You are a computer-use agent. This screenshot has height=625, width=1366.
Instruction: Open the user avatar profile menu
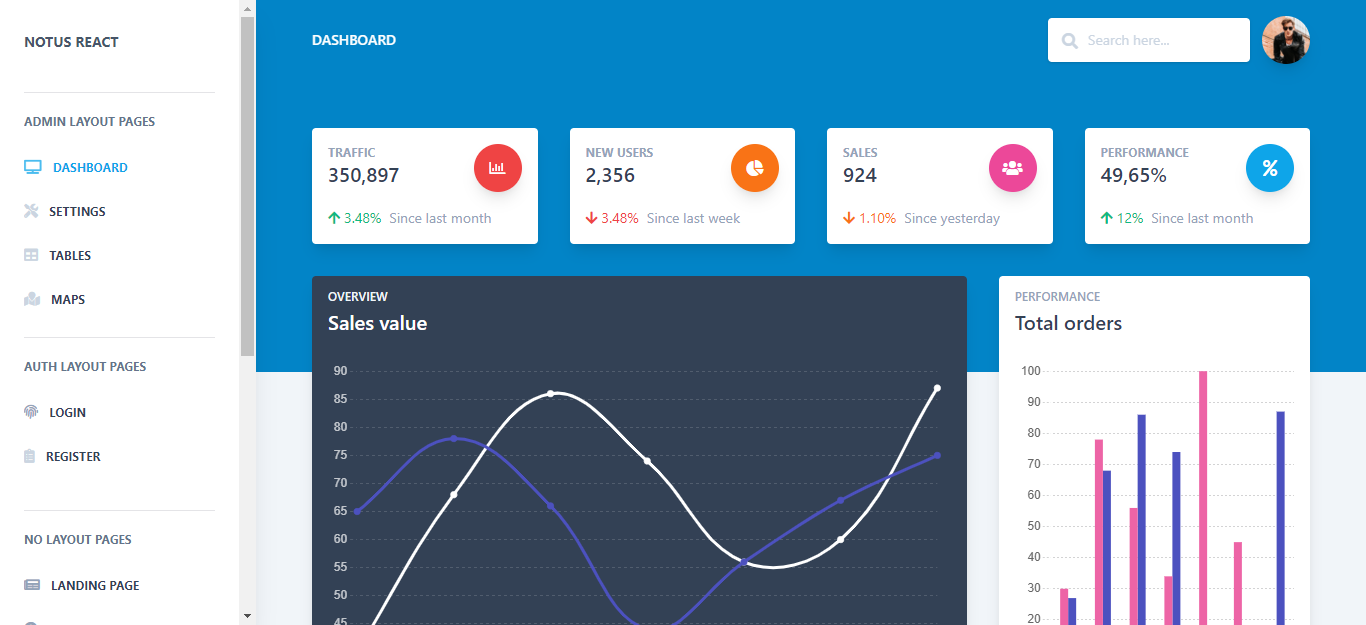(x=1286, y=40)
